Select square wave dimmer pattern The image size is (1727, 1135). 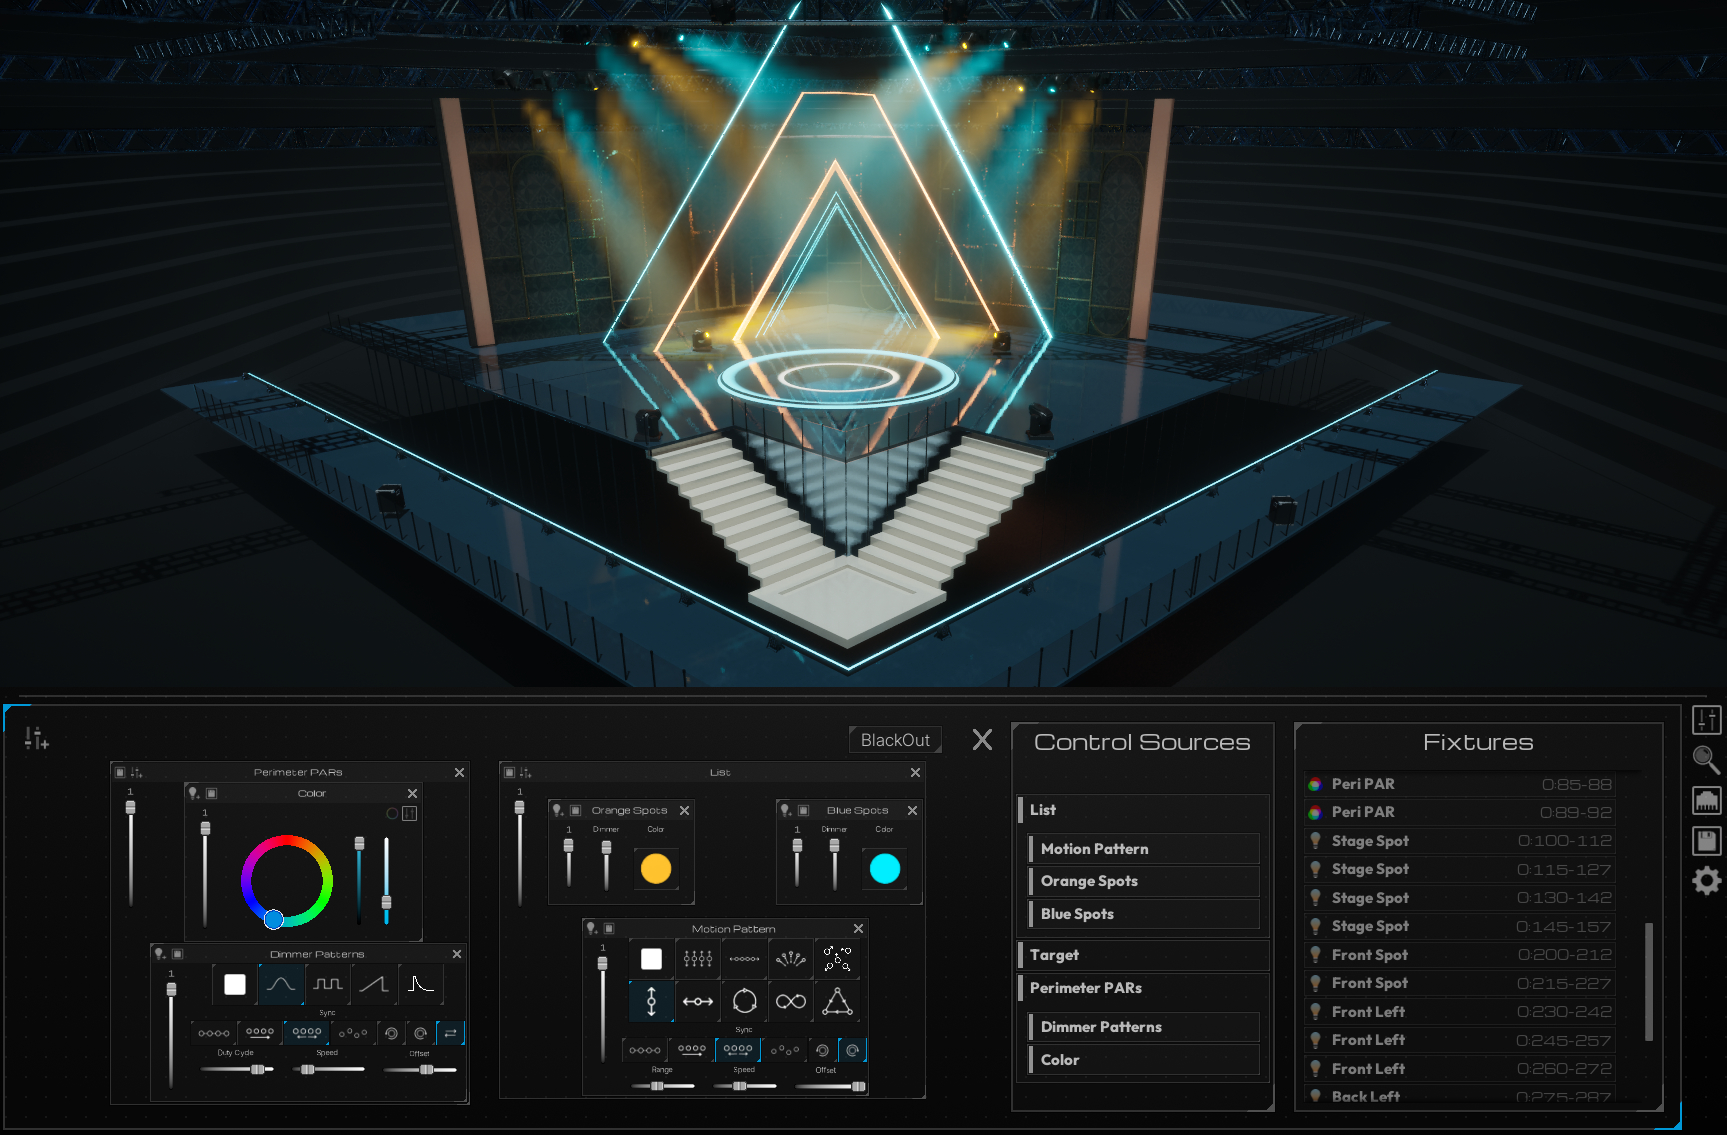pyautogui.click(x=328, y=984)
